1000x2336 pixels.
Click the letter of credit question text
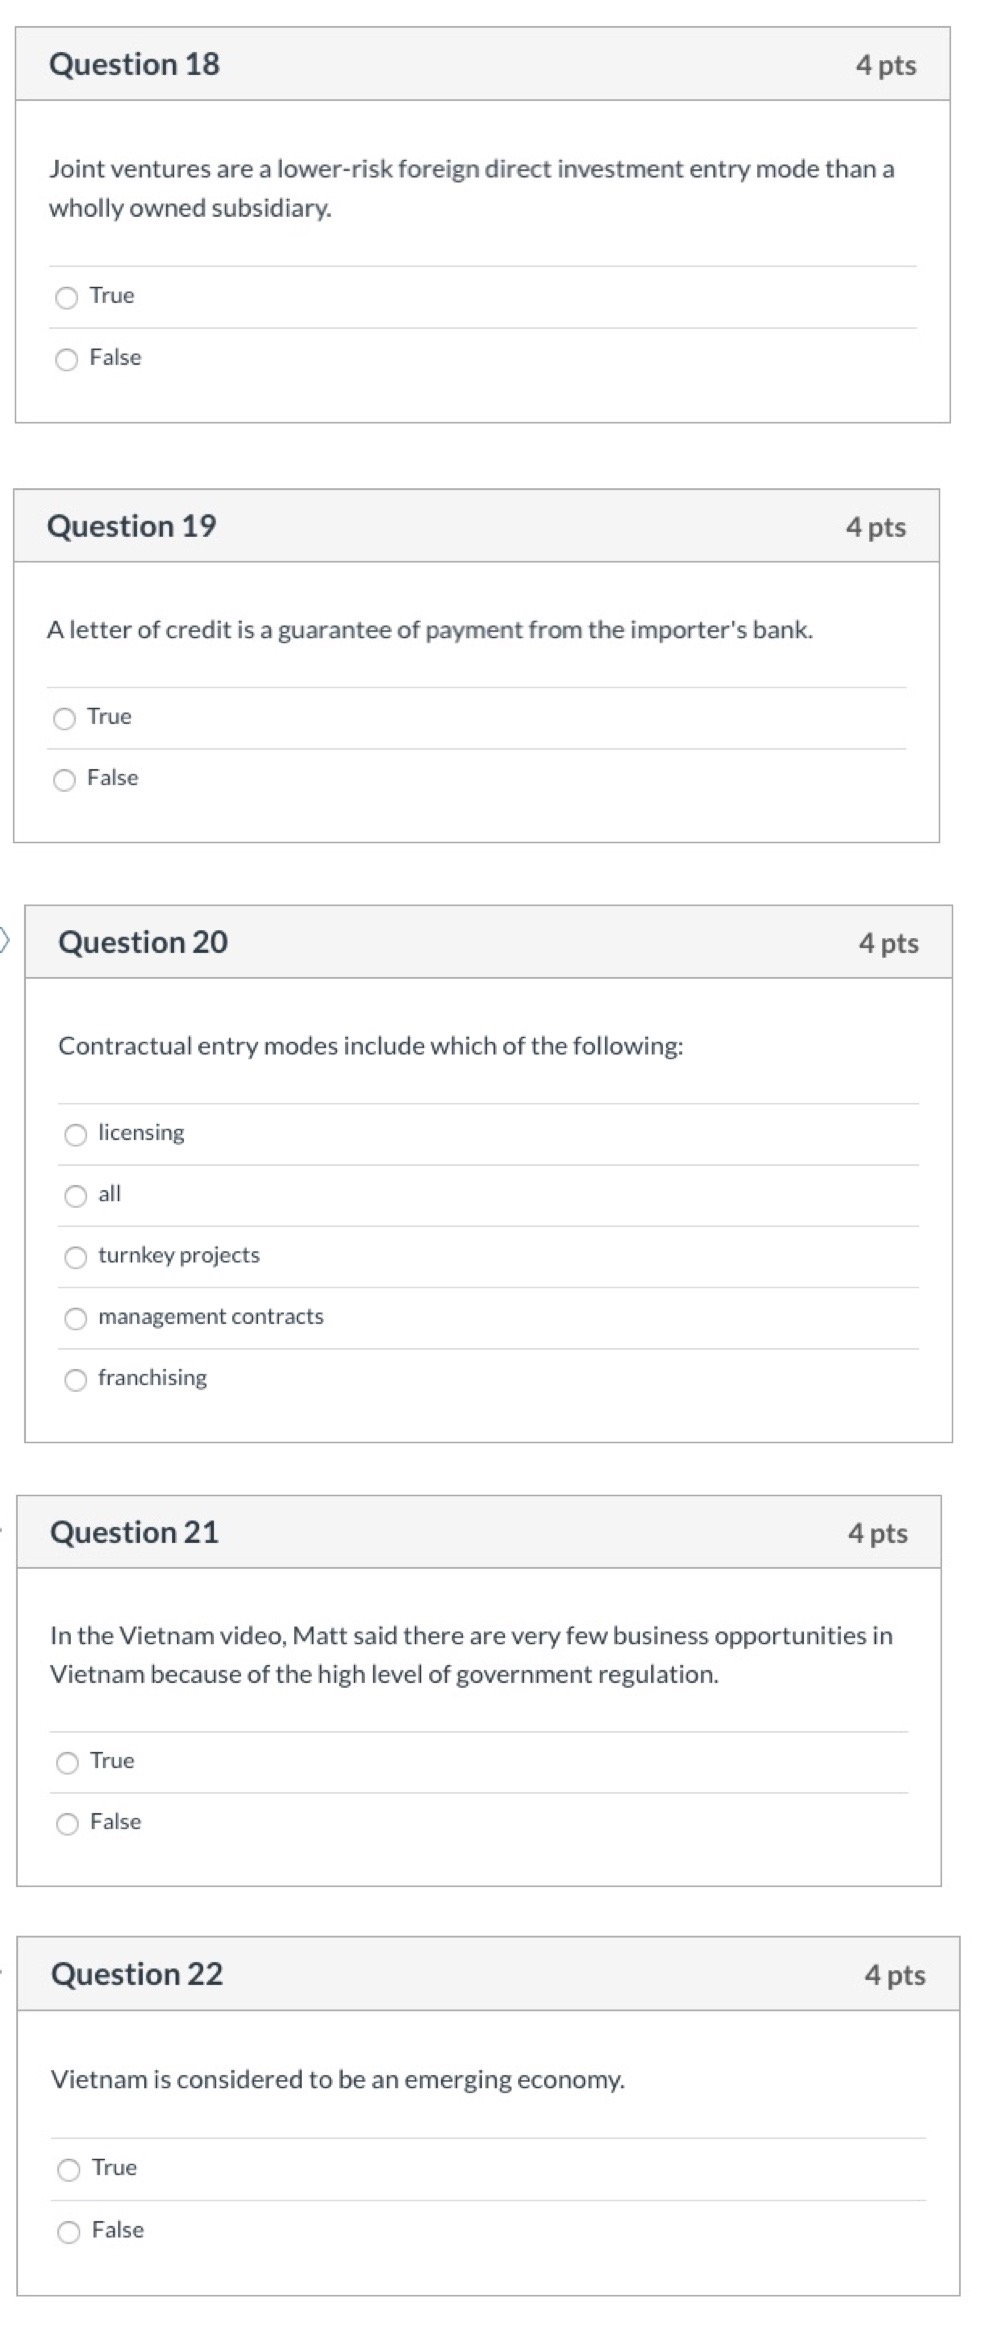click(432, 629)
